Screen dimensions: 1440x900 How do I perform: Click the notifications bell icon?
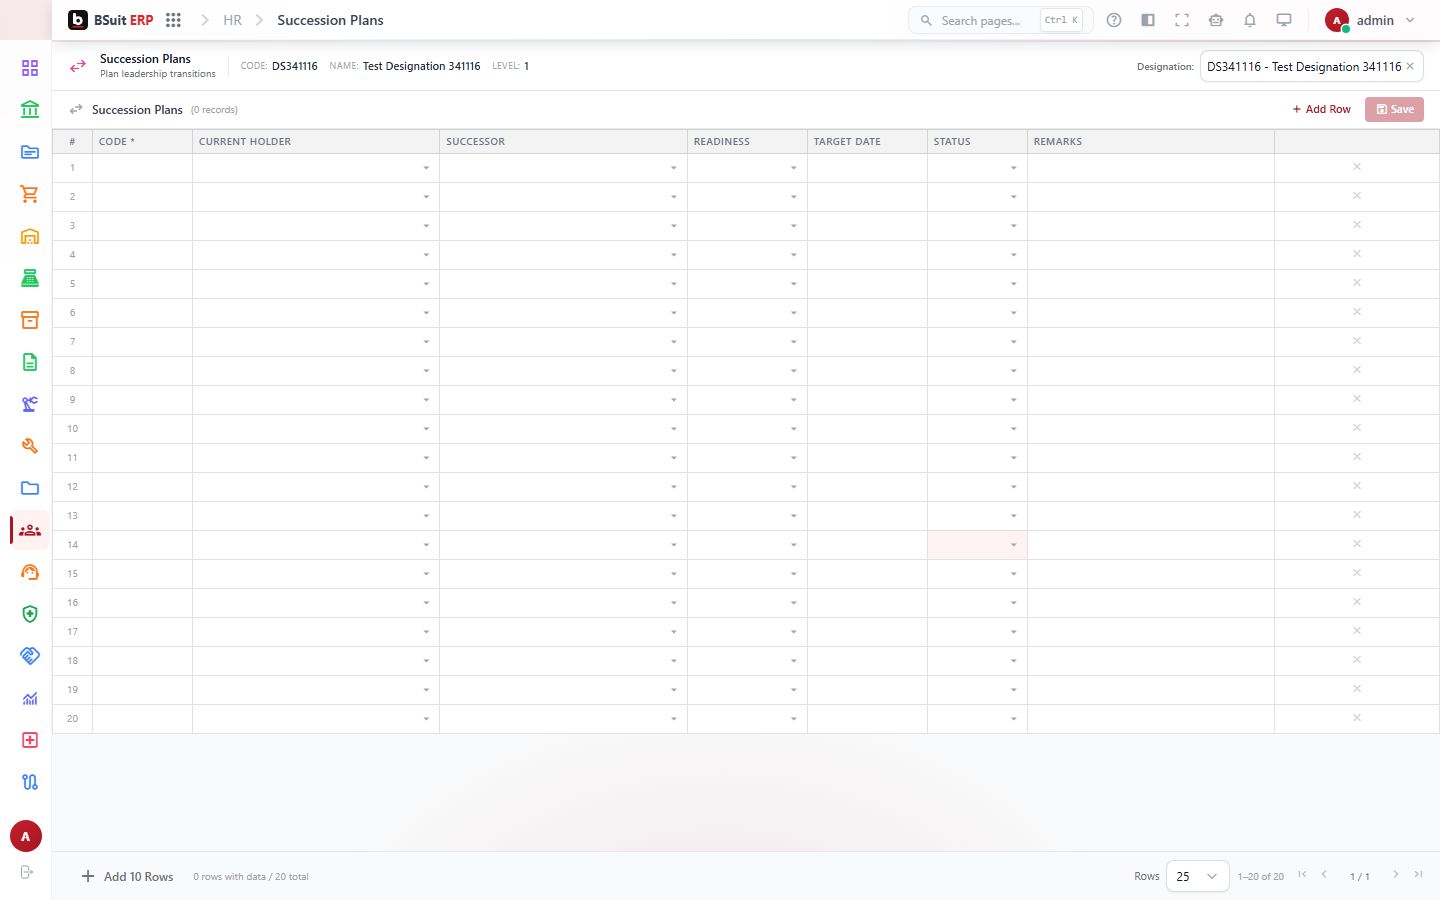1250,20
